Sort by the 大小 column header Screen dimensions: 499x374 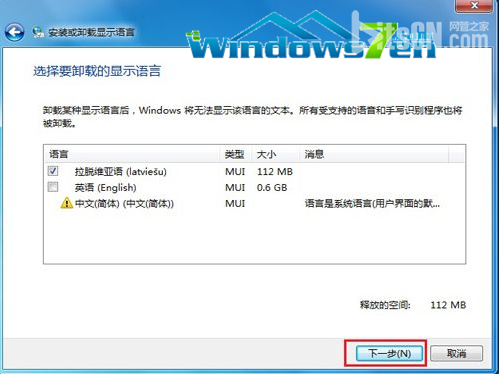click(275, 154)
